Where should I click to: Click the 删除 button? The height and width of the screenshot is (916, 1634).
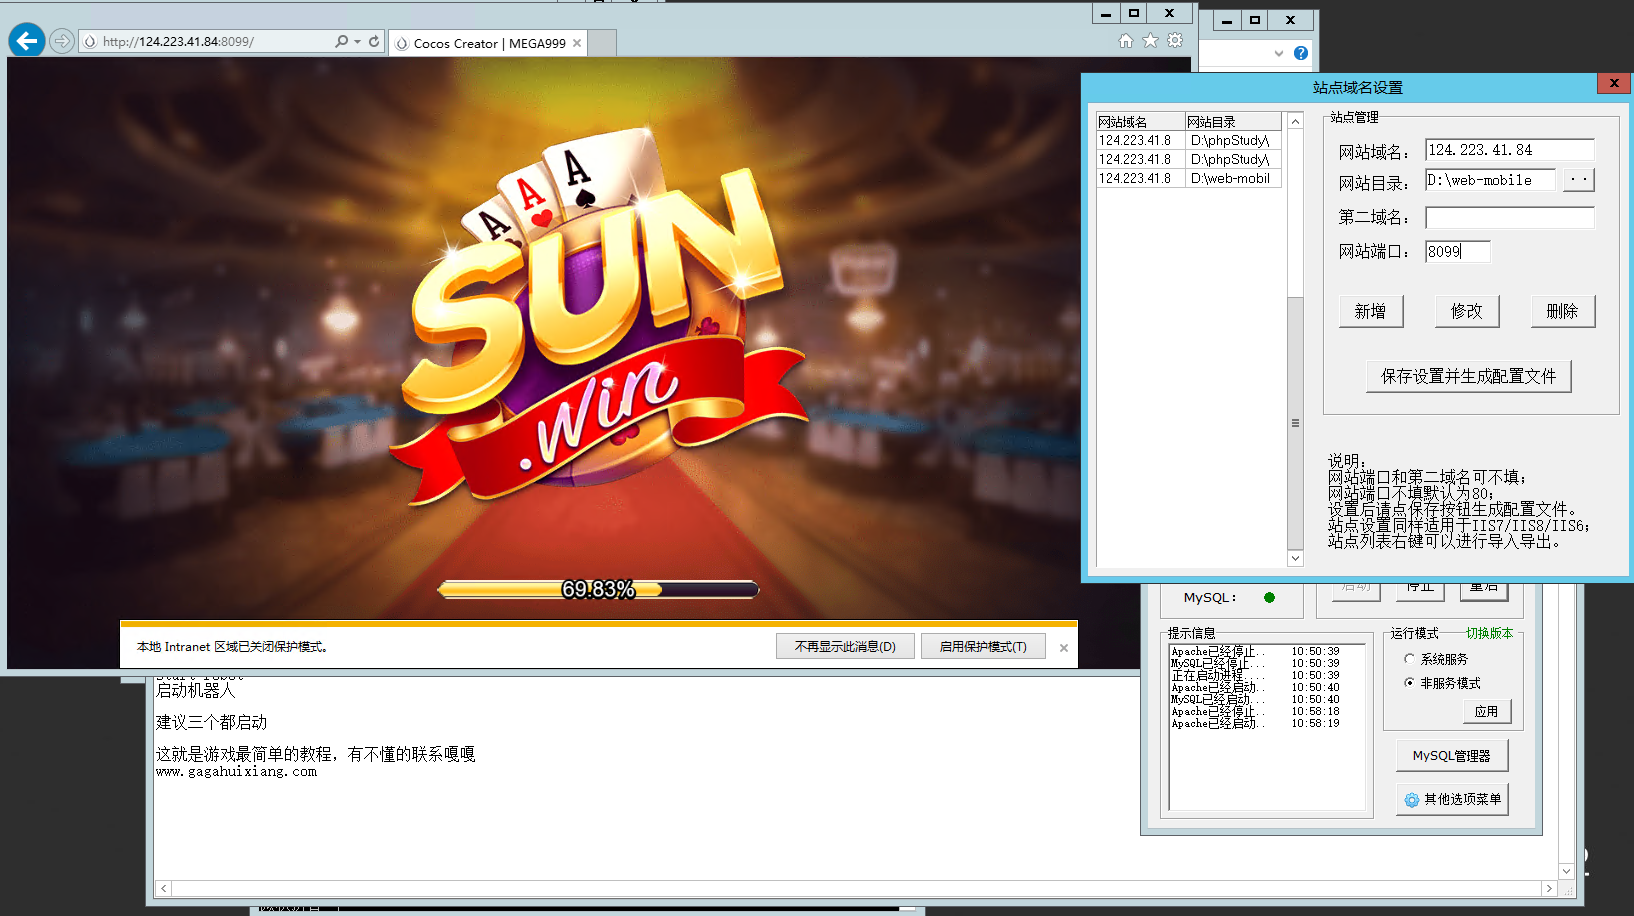[x=1563, y=311]
